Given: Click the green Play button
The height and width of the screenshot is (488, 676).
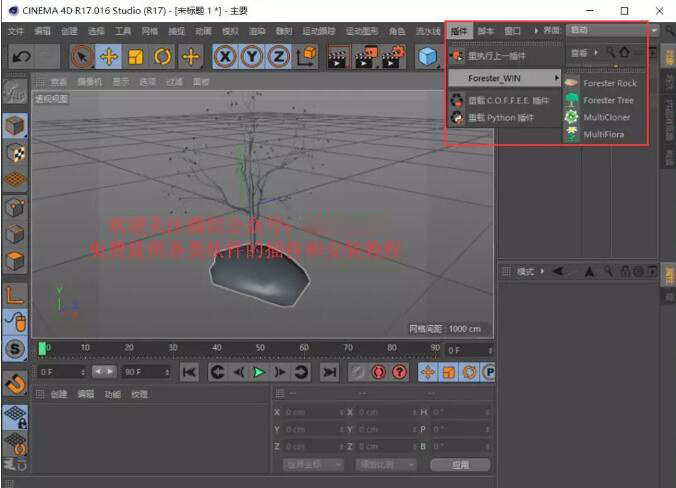Looking at the screenshot, I should click(259, 372).
